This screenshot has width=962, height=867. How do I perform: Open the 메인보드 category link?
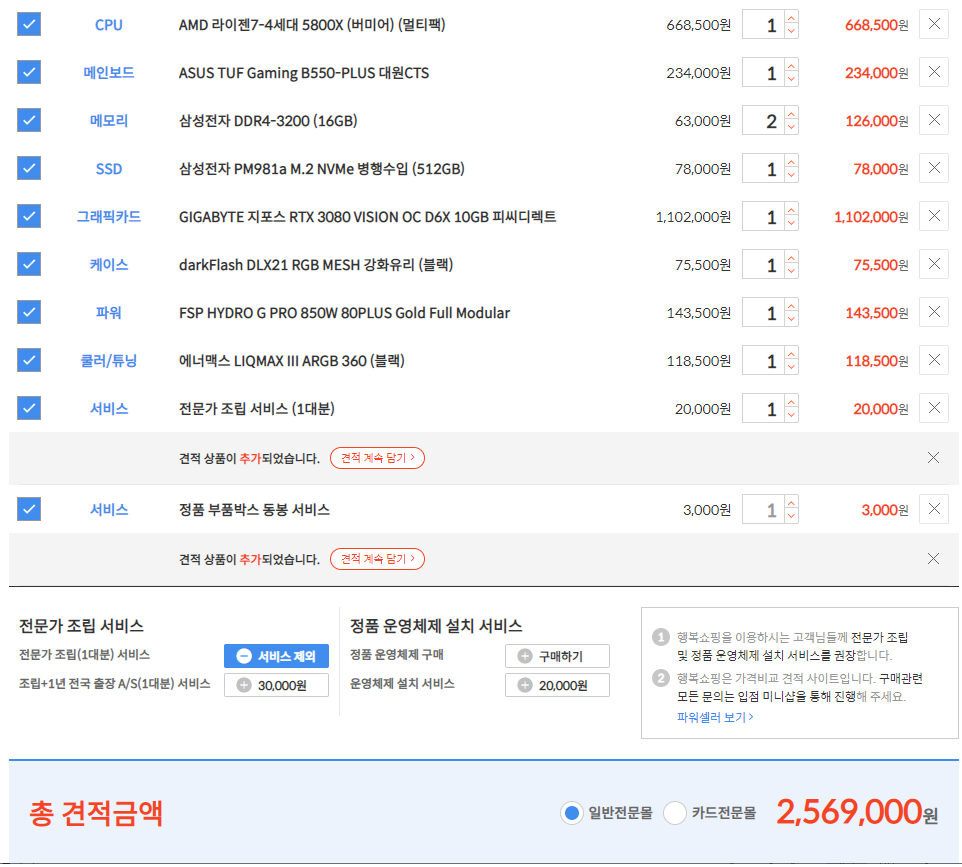click(109, 73)
